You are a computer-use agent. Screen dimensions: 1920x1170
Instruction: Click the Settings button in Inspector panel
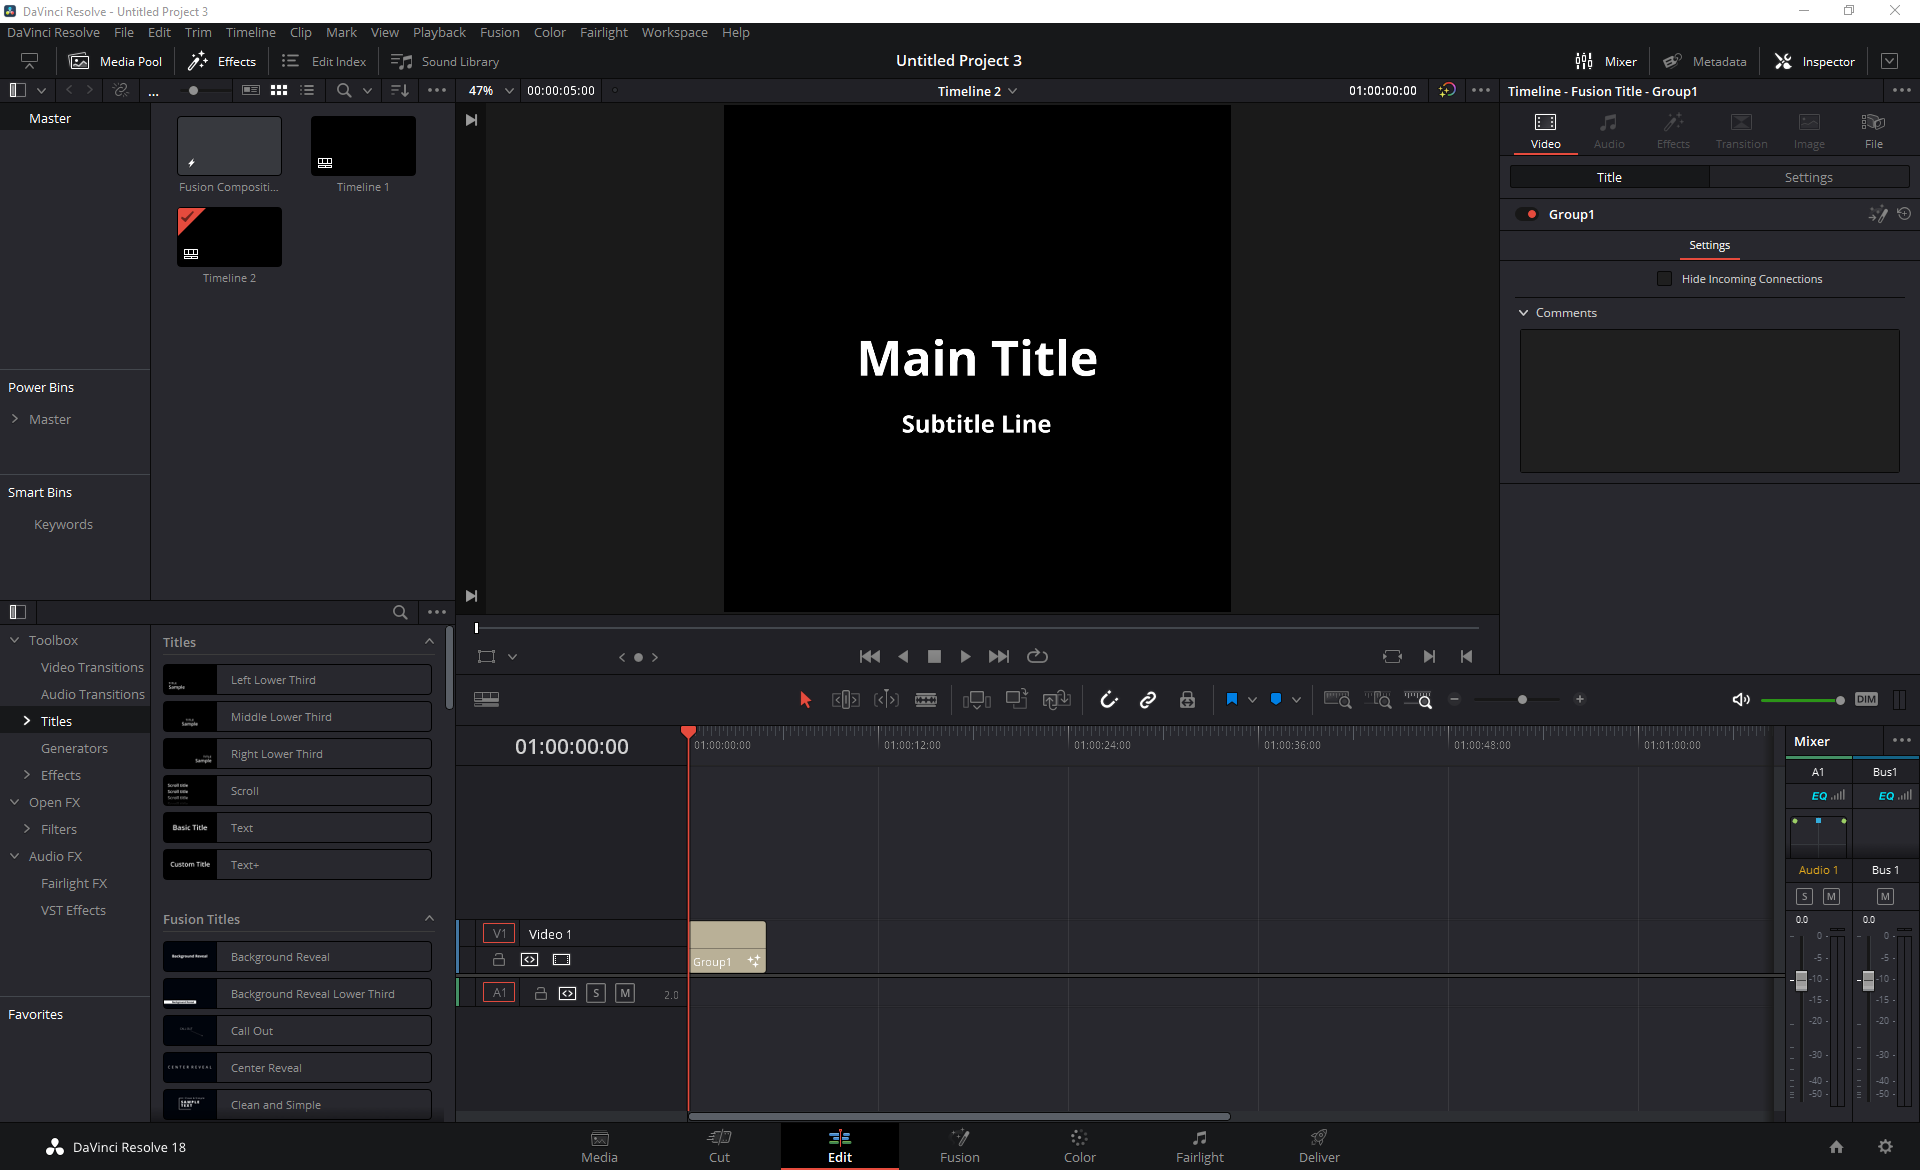[x=1808, y=177]
